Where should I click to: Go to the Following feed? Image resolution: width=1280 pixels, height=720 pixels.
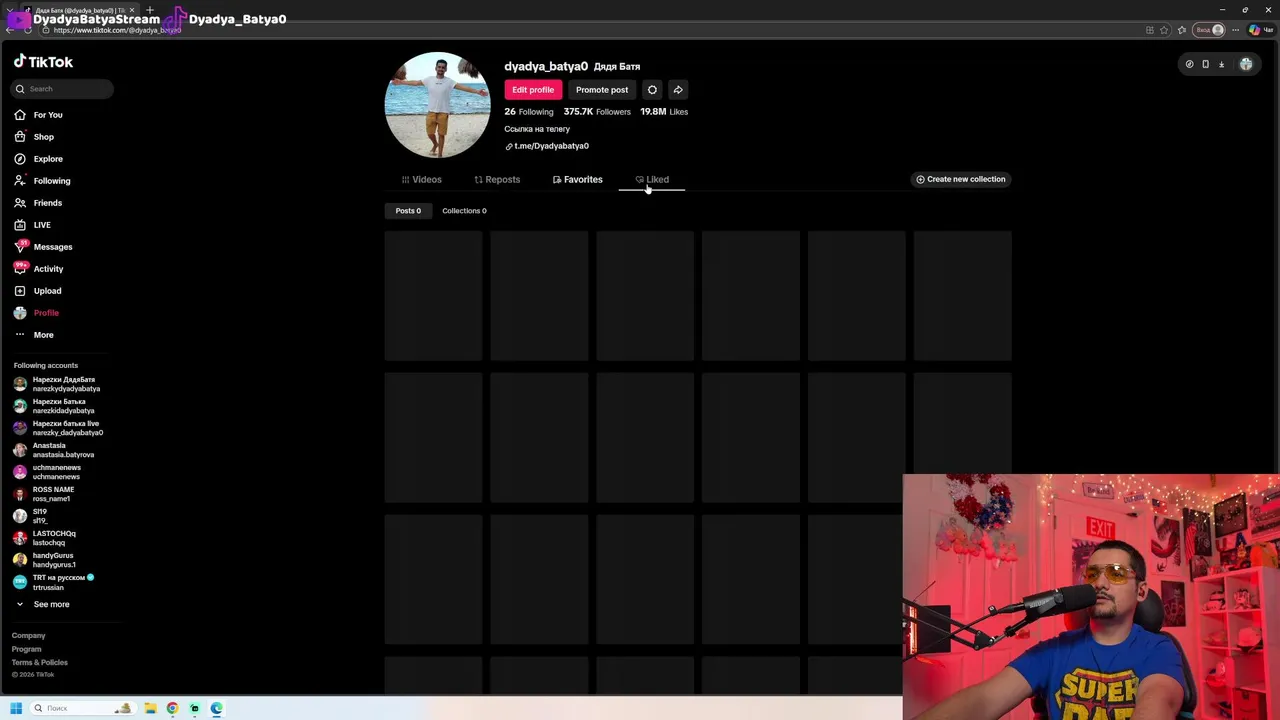tap(42, 181)
